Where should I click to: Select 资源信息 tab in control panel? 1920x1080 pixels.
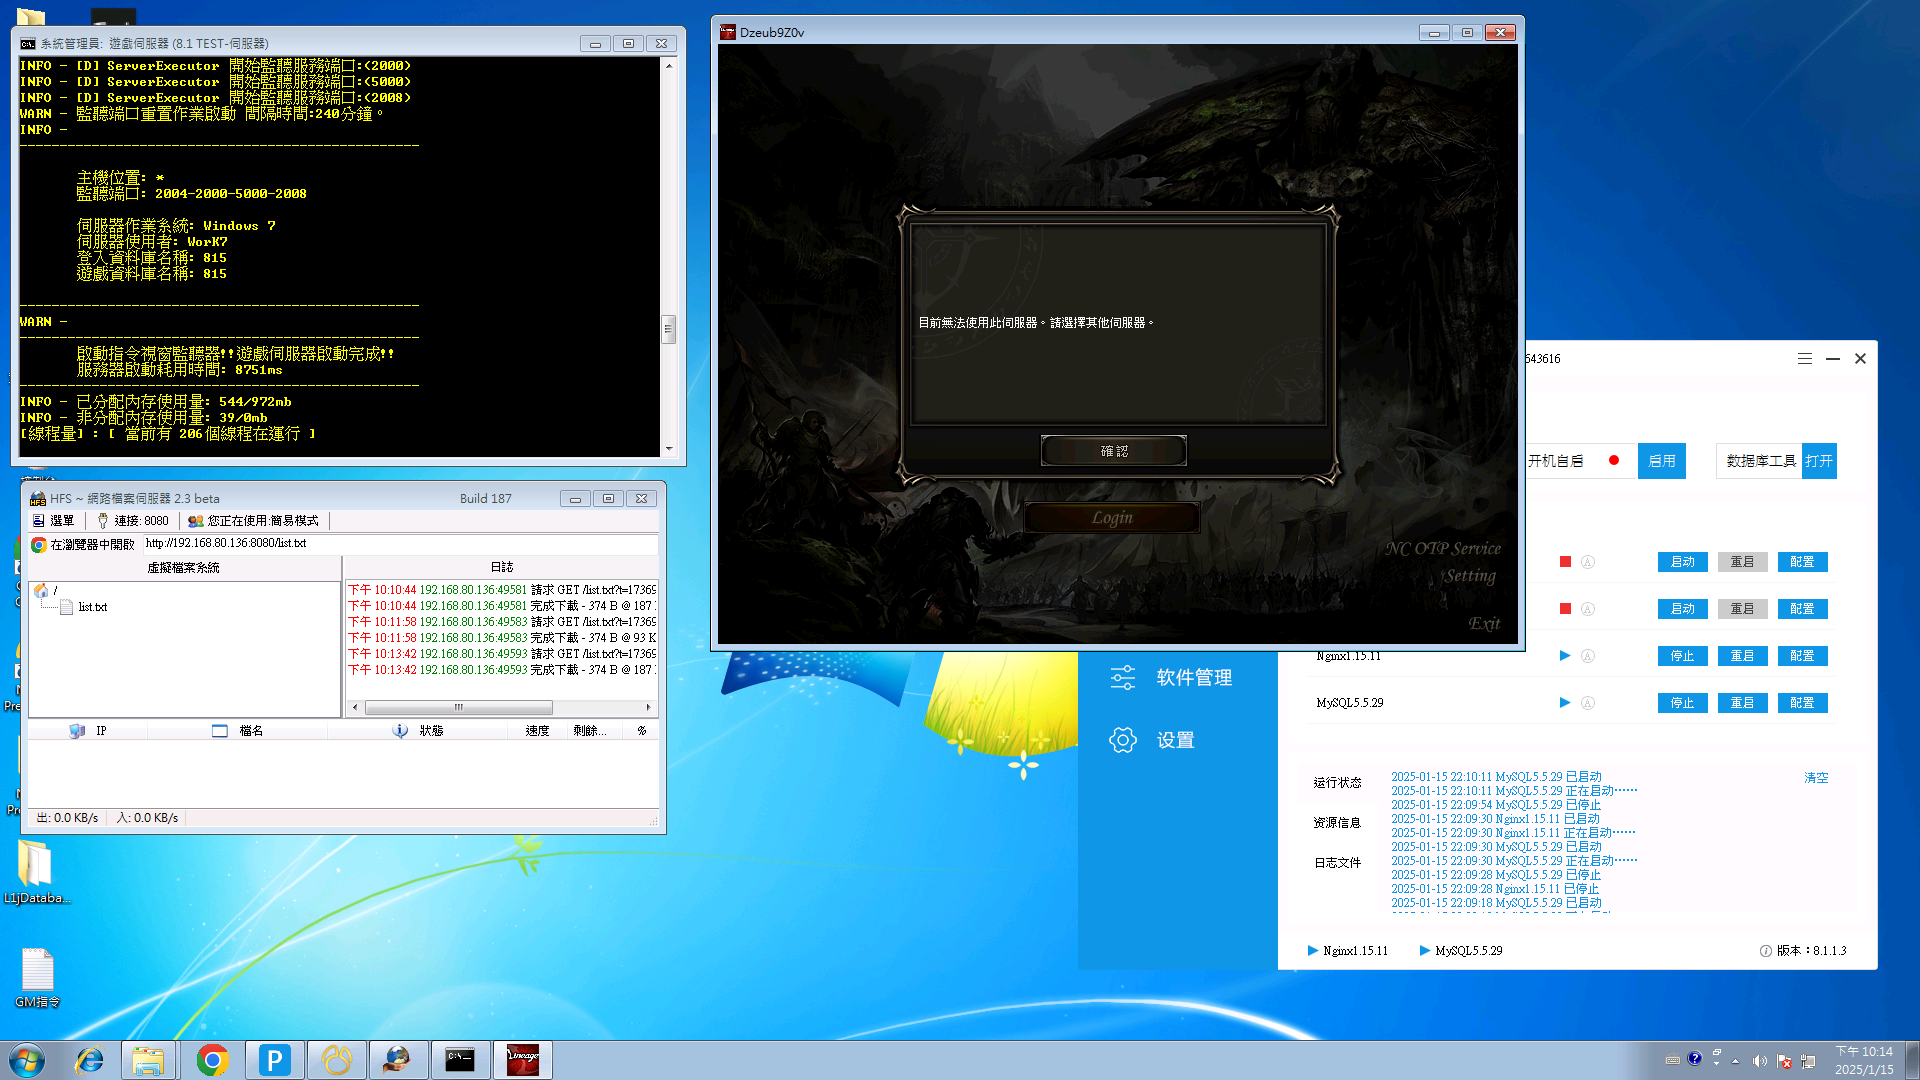pos(1337,823)
